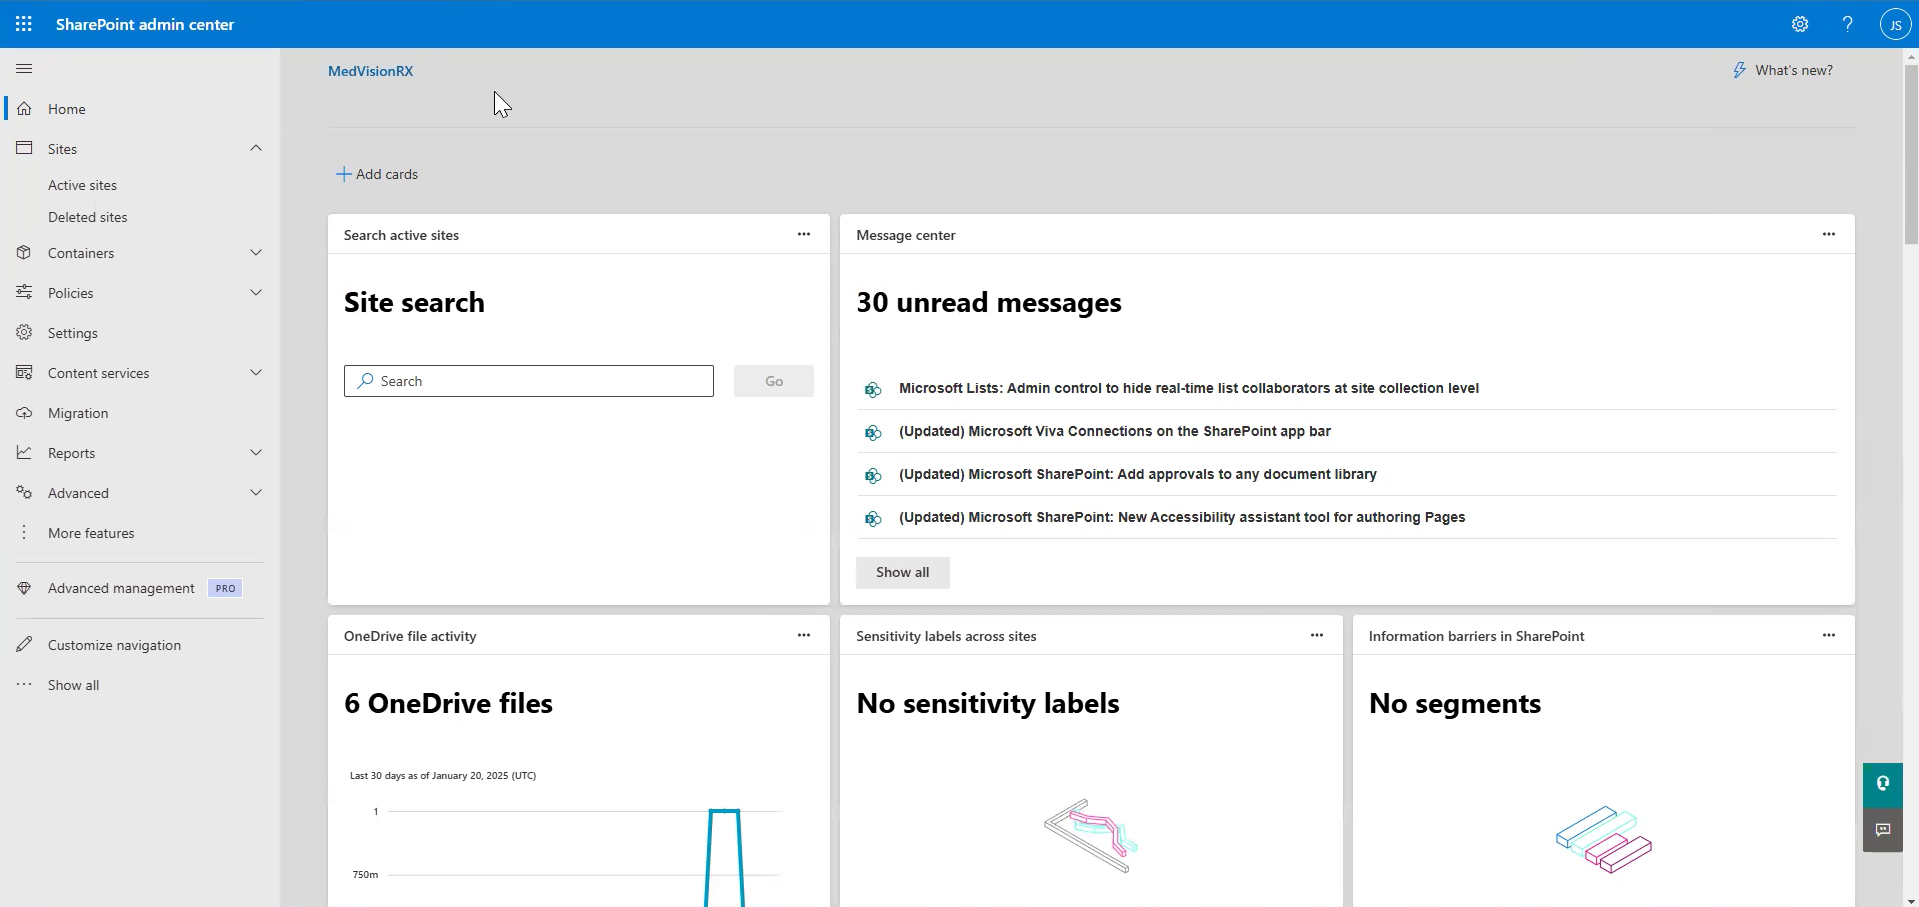This screenshot has width=1919, height=907.
Task: Select the Home icon in the sidebar
Action: [25, 108]
